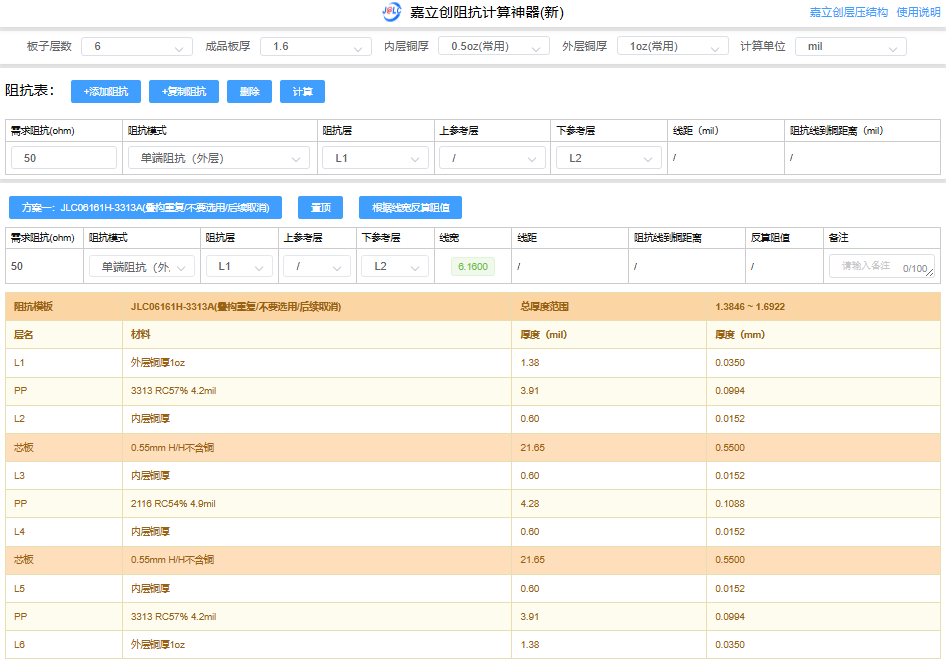Click the 删除 button

[249, 92]
